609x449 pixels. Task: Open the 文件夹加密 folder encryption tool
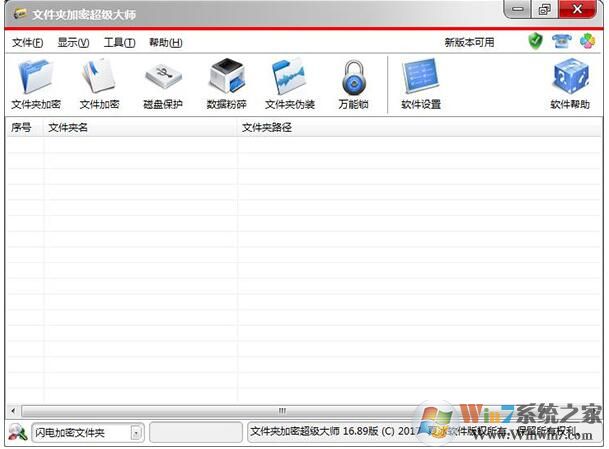point(36,84)
